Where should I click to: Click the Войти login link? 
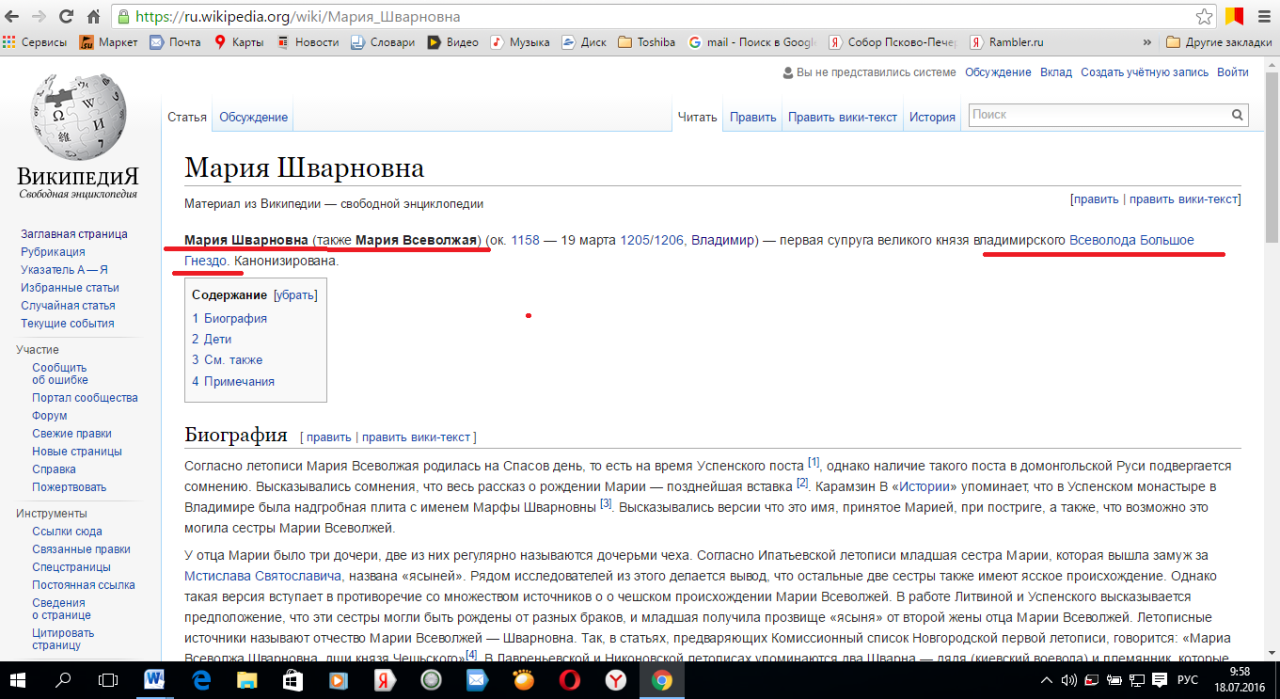[x=1233, y=73]
